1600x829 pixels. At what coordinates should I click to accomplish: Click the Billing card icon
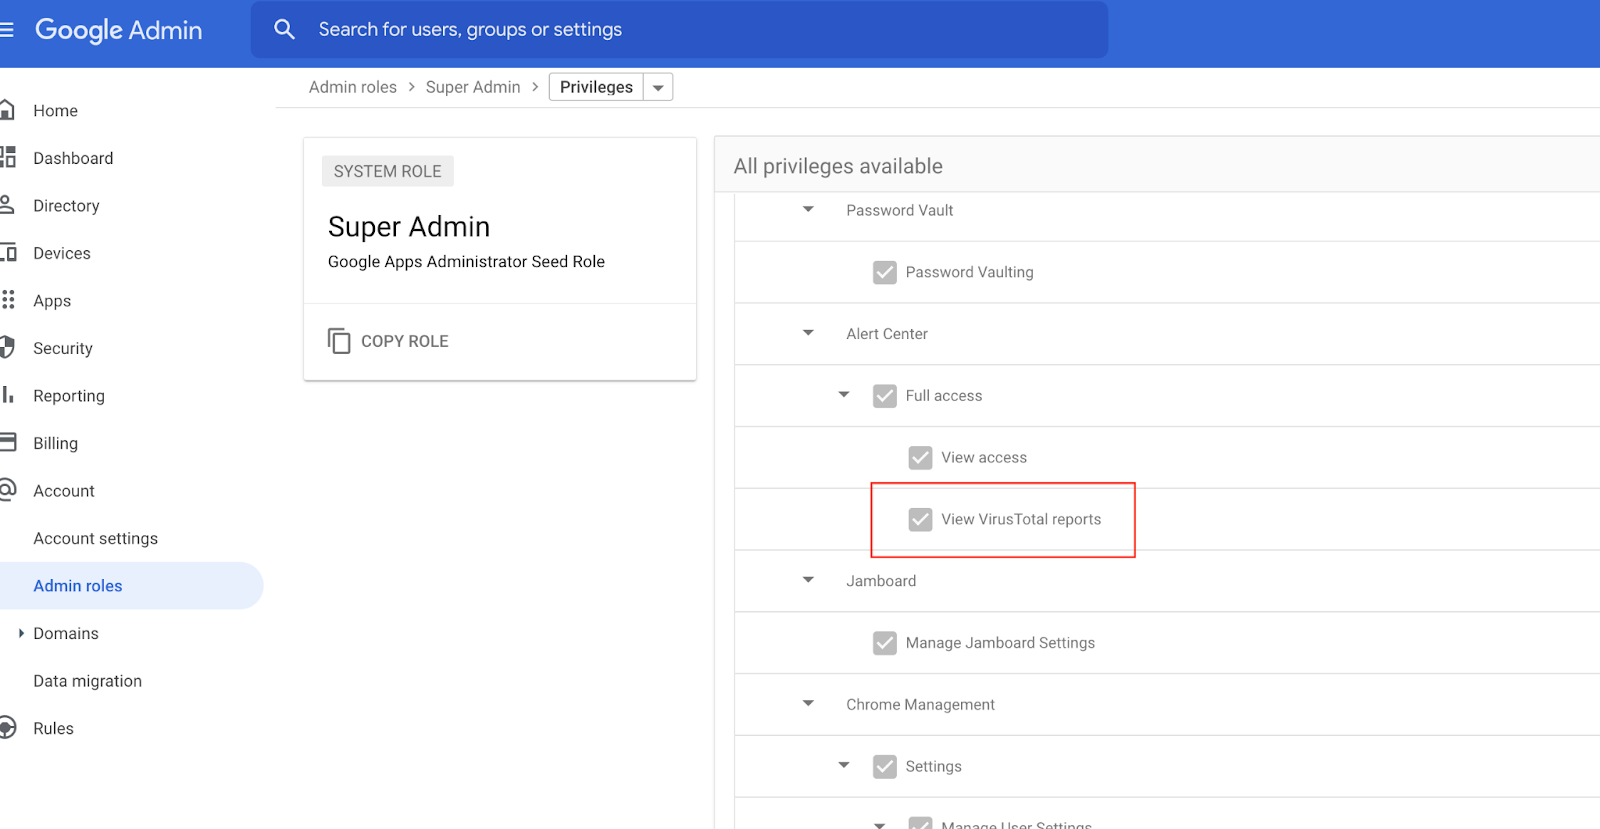(x=8, y=442)
